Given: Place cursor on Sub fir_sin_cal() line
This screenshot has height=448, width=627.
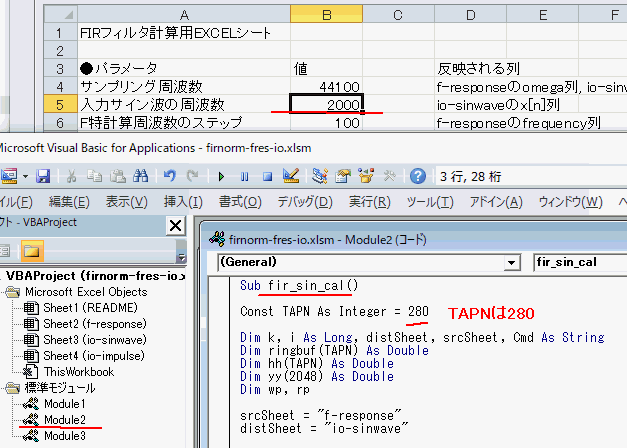Looking at the screenshot, I should tap(299, 285).
